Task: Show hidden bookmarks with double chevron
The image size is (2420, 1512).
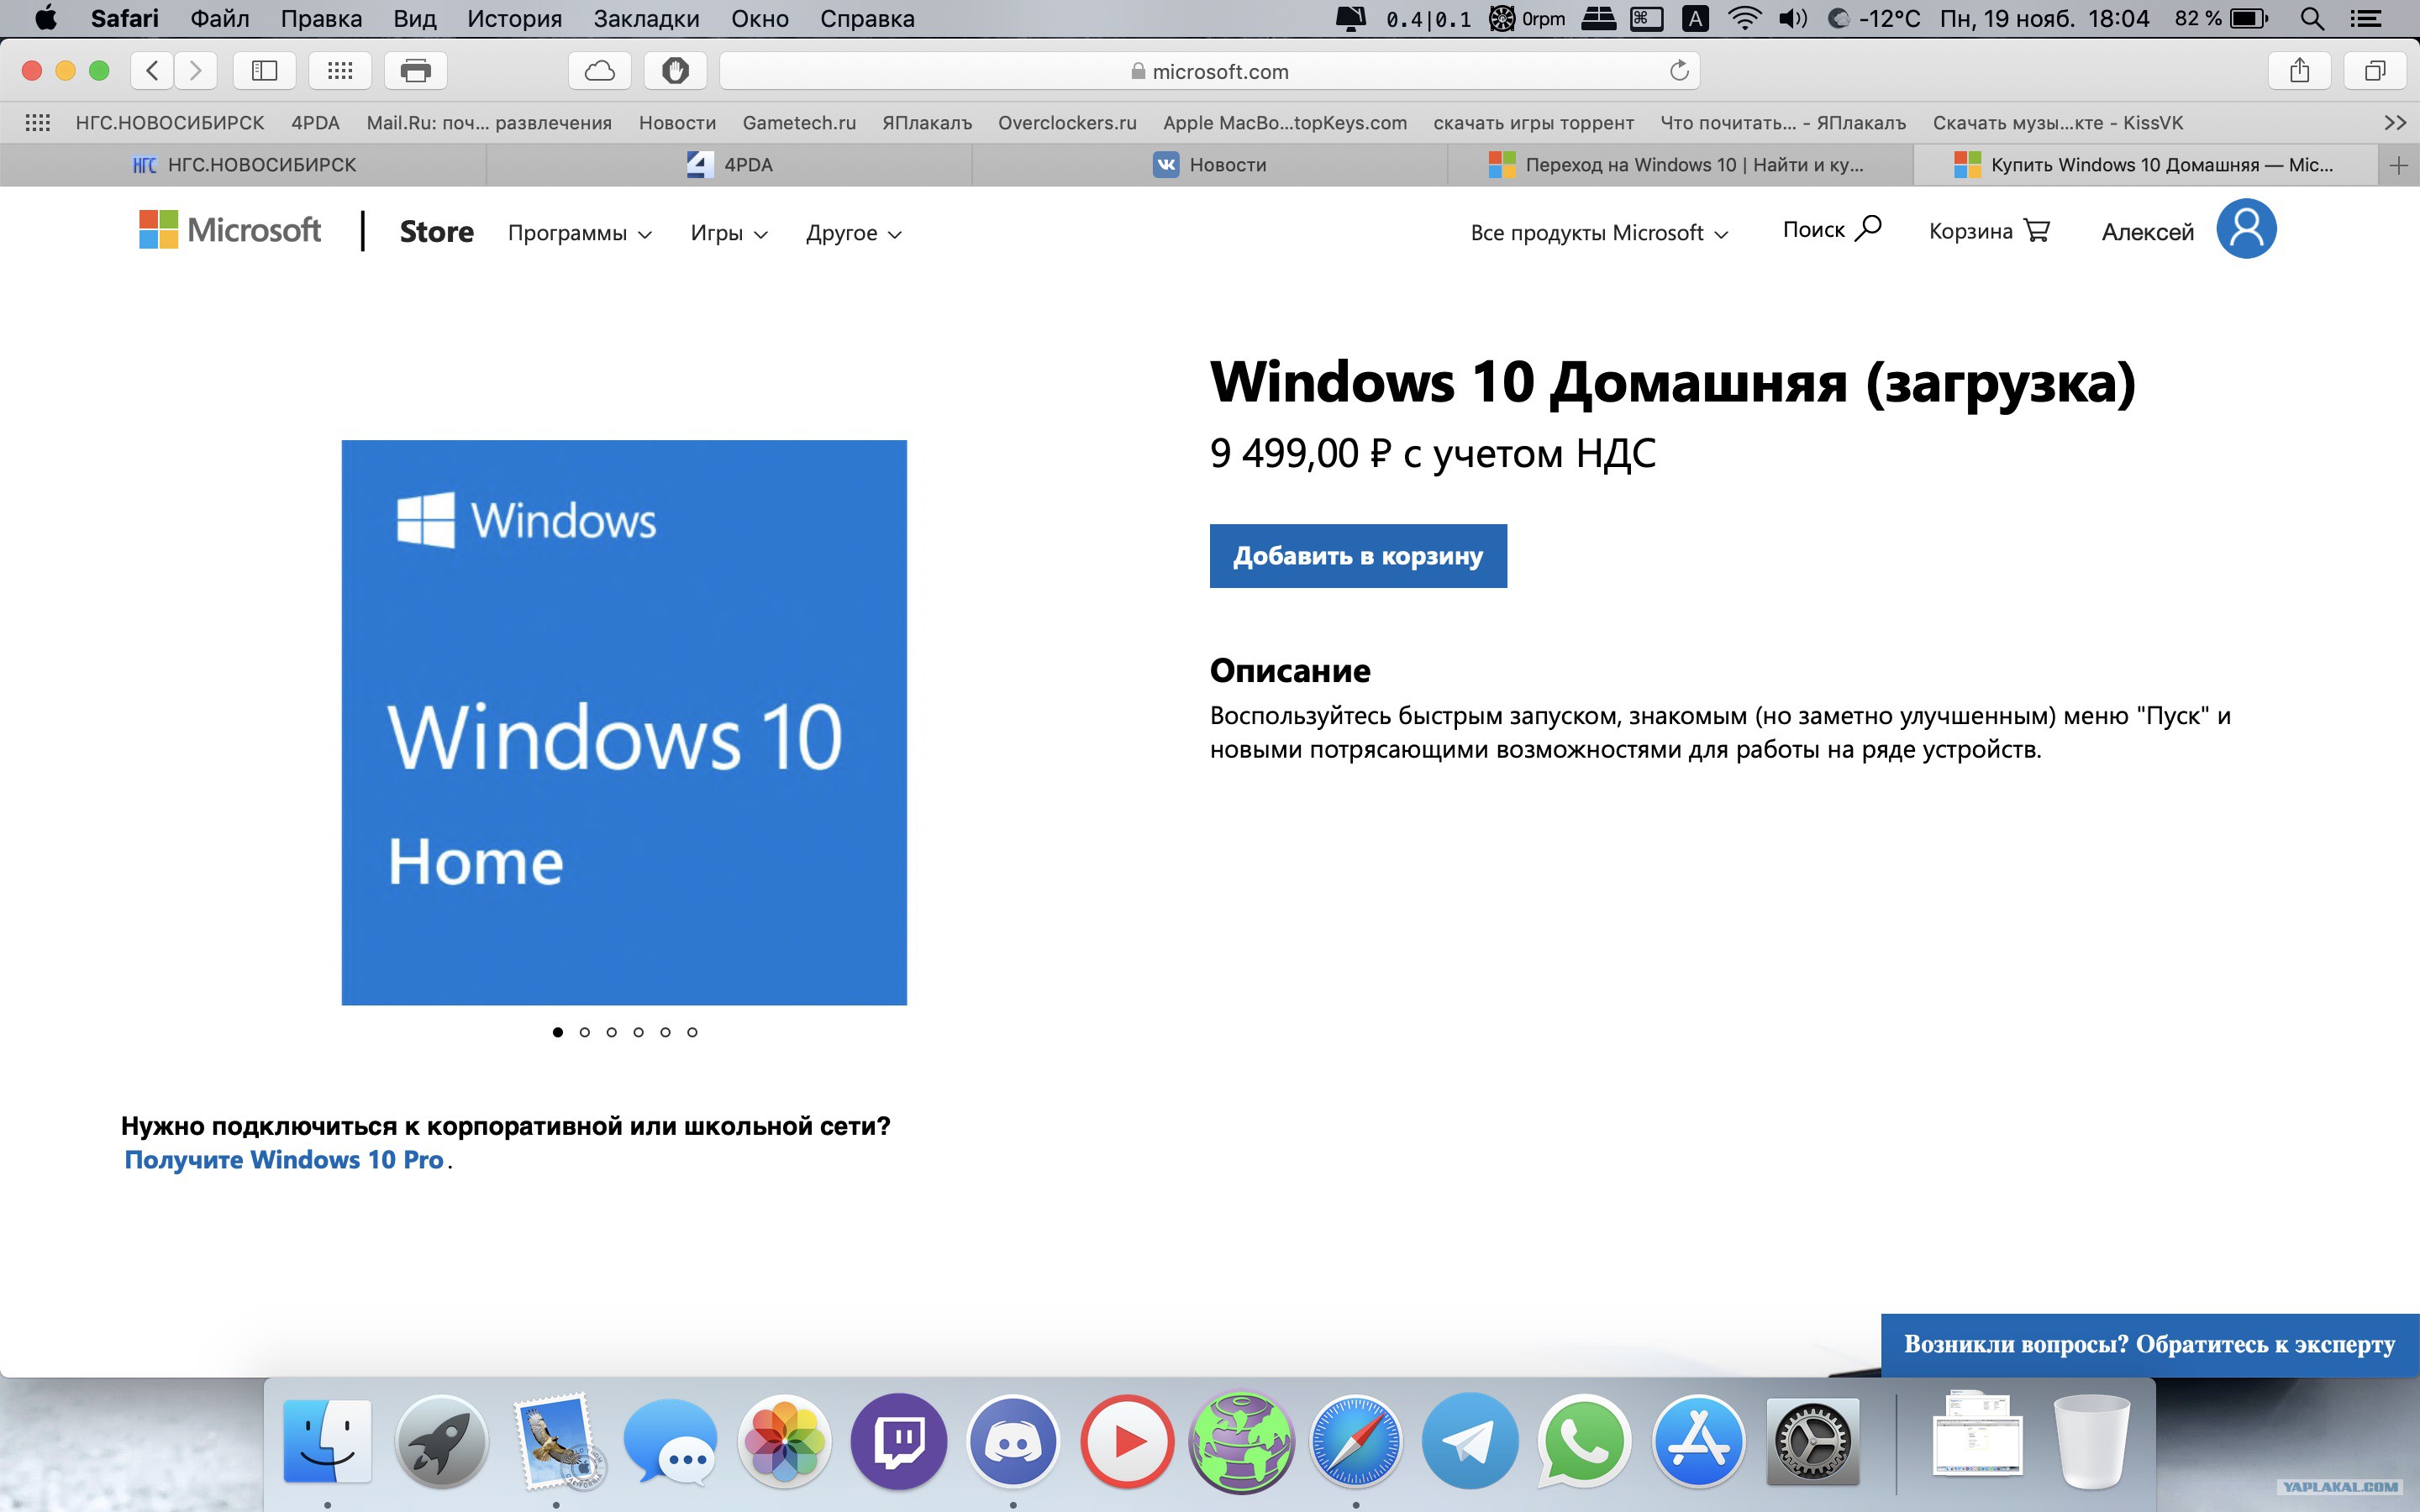Action: (2395, 123)
